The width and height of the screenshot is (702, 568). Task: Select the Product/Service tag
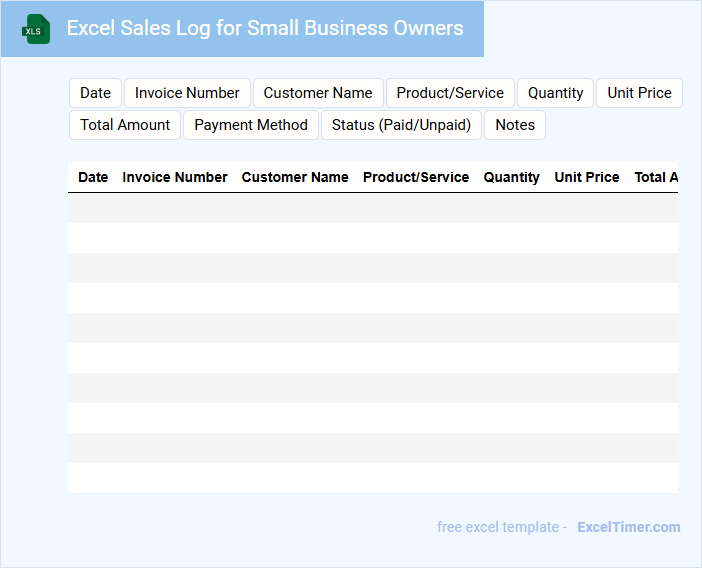[x=450, y=93]
